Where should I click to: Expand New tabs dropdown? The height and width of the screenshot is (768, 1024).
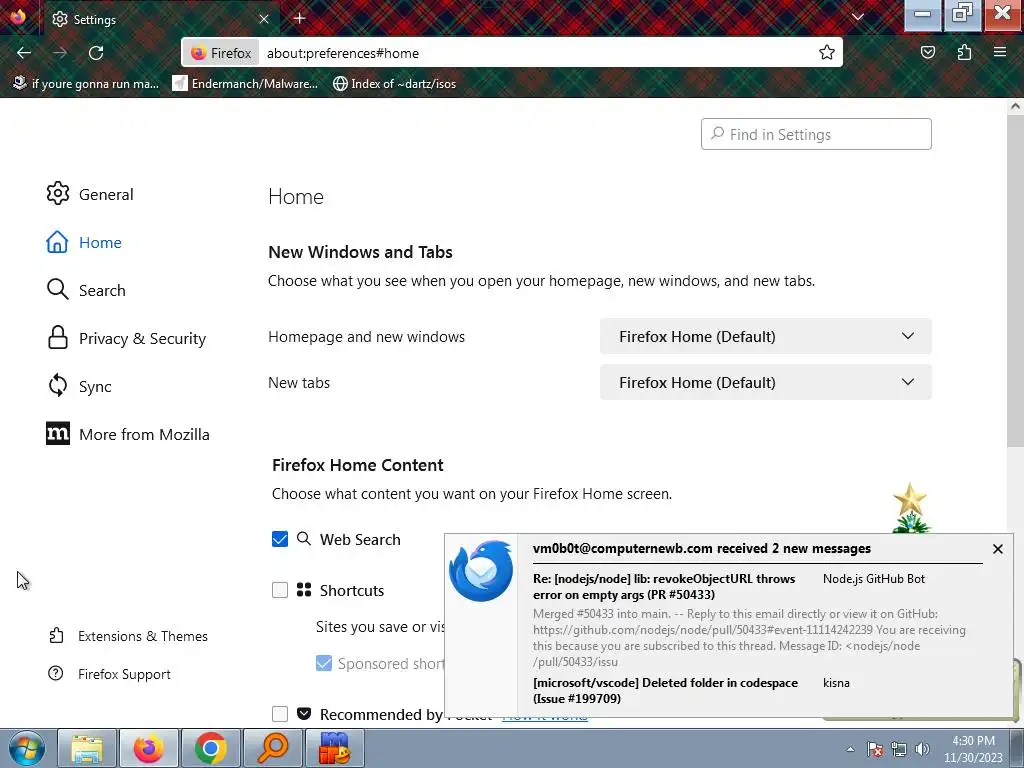tap(765, 382)
